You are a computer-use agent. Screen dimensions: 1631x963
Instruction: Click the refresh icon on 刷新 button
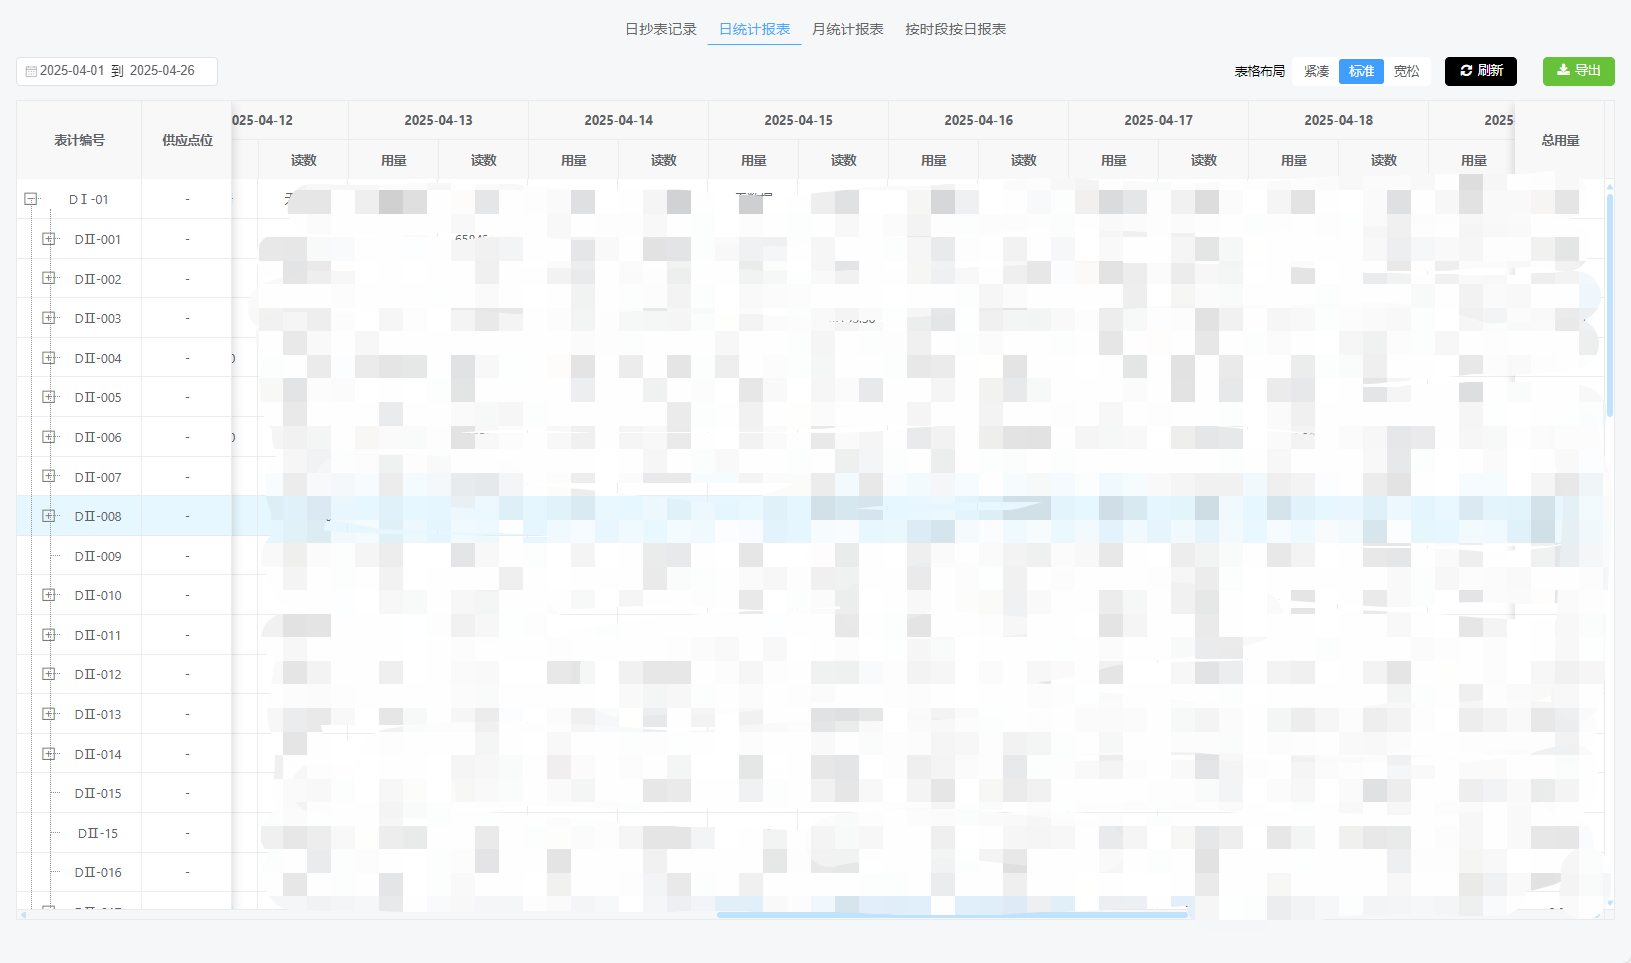1466,71
